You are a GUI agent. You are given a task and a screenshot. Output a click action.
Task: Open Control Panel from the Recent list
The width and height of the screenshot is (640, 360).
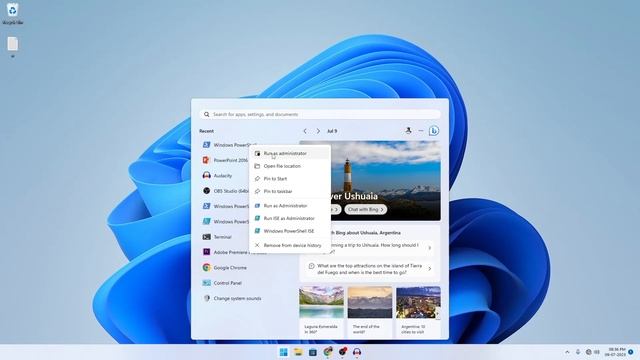click(222, 283)
